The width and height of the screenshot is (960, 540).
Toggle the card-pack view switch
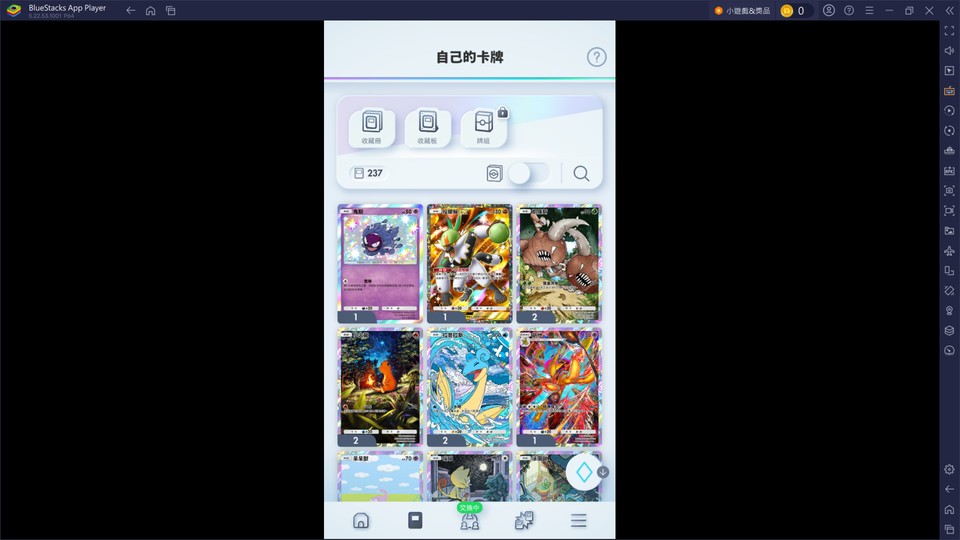(528, 173)
